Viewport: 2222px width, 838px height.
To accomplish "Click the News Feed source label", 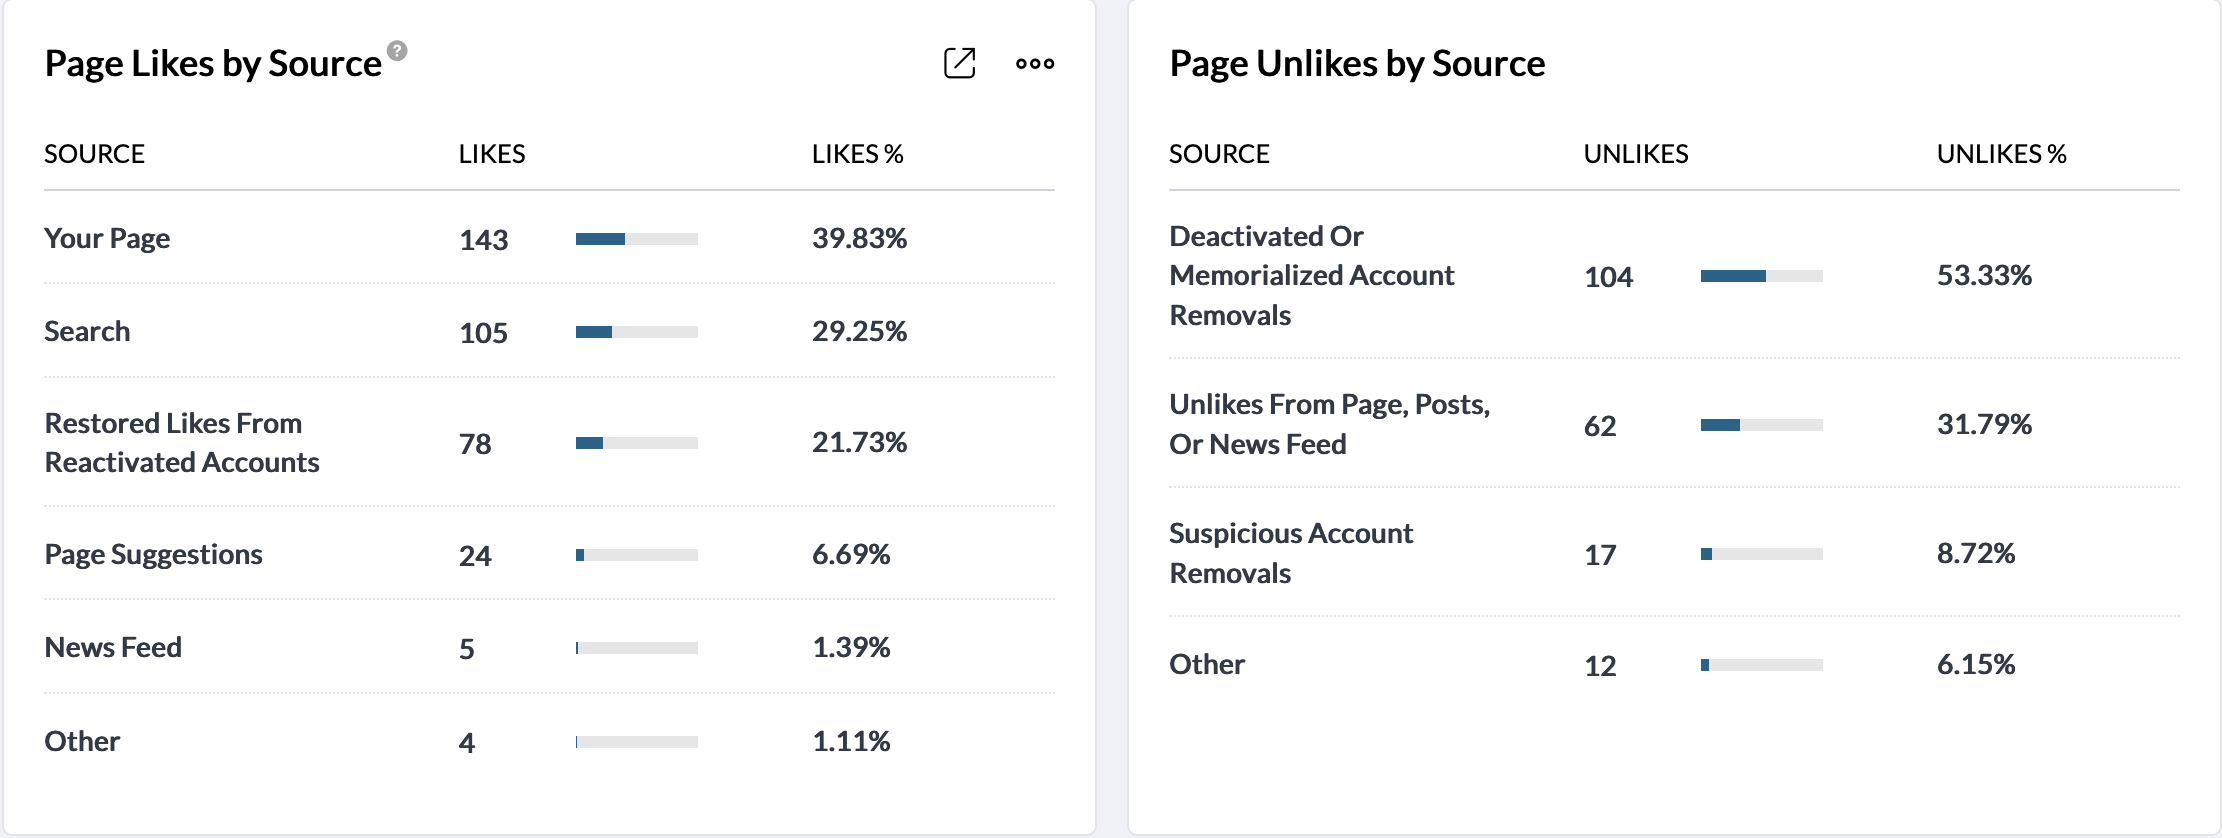I will coord(113,647).
